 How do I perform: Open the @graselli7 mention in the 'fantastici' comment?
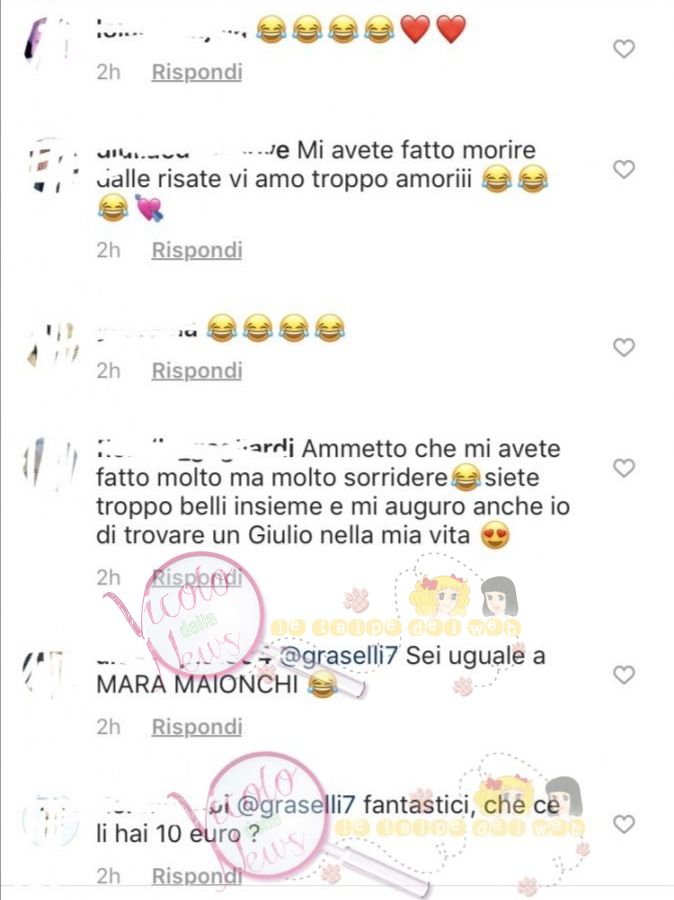click(295, 805)
